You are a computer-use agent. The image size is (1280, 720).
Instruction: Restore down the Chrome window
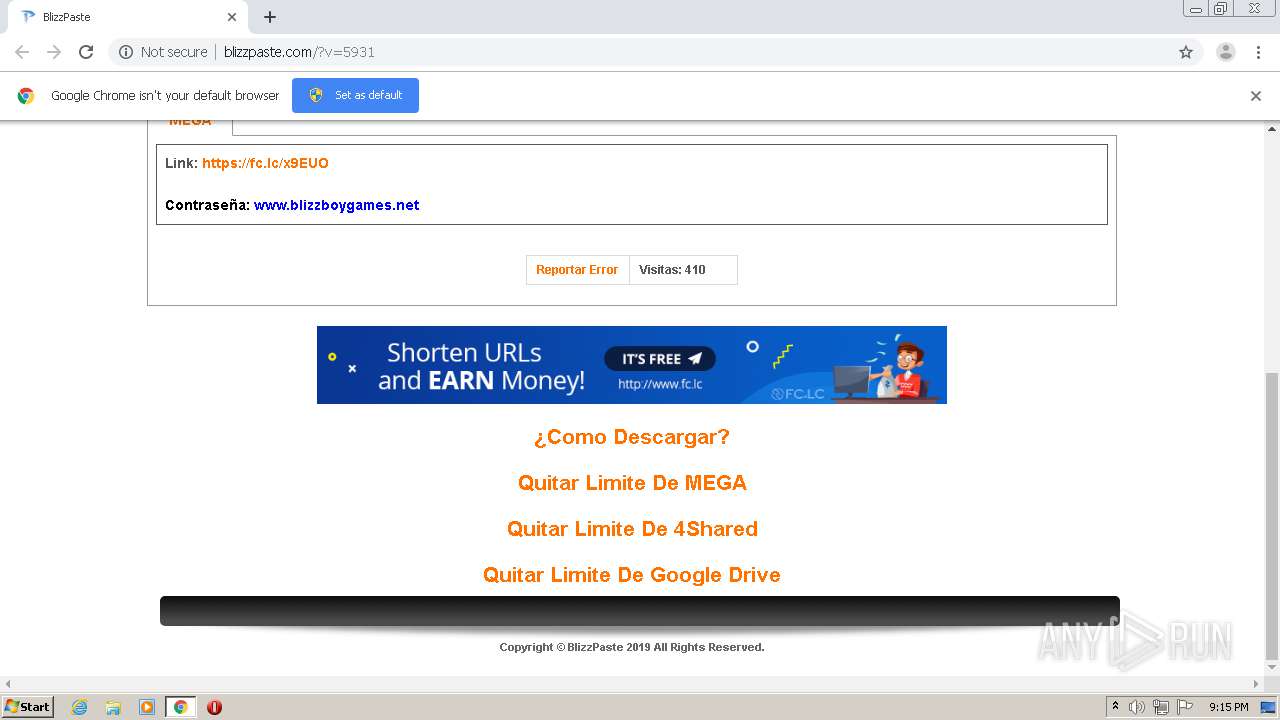[1221, 9]
